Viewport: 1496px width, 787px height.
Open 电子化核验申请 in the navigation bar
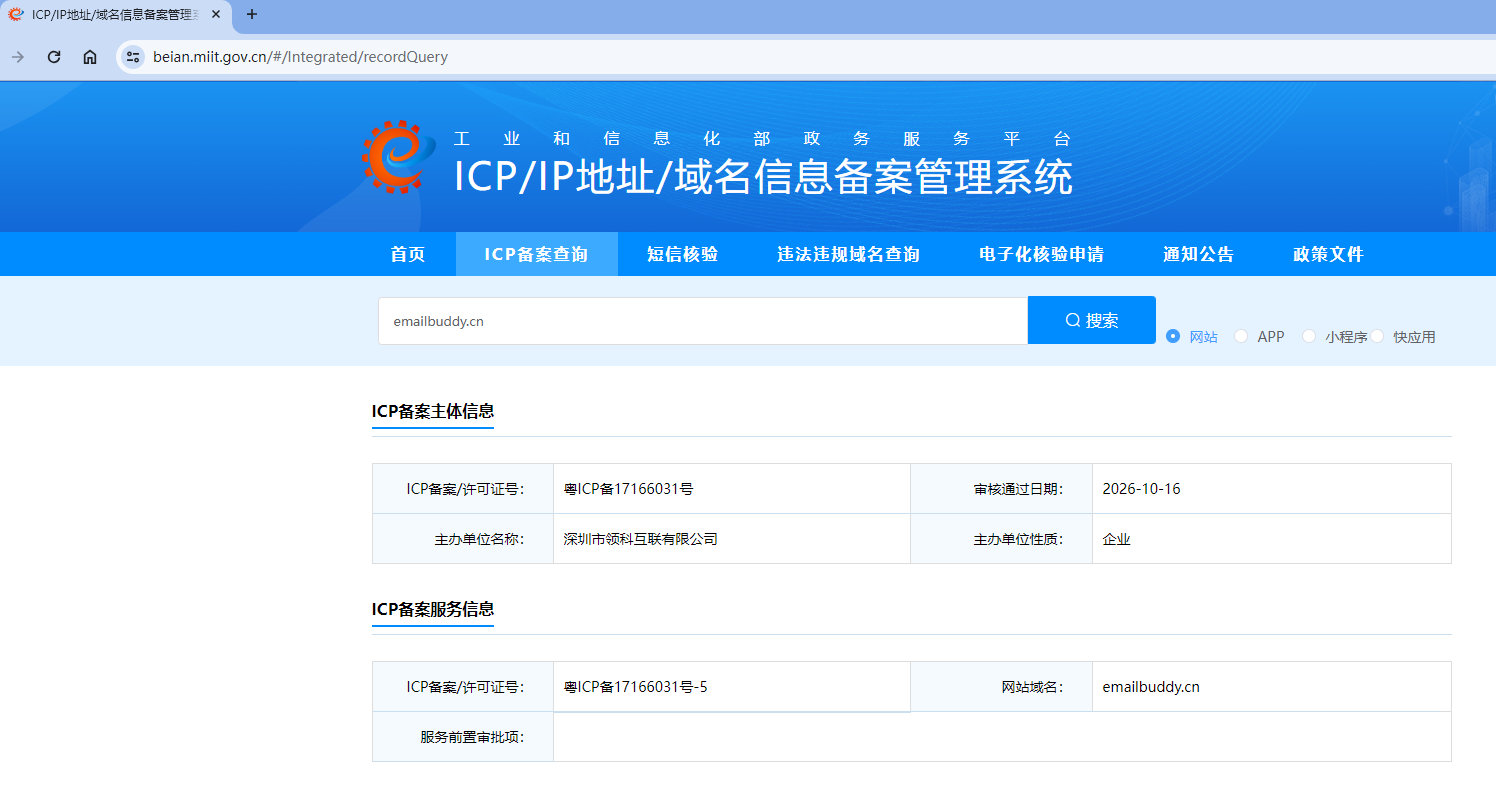pyautogui.click(x=1042, y=254)
